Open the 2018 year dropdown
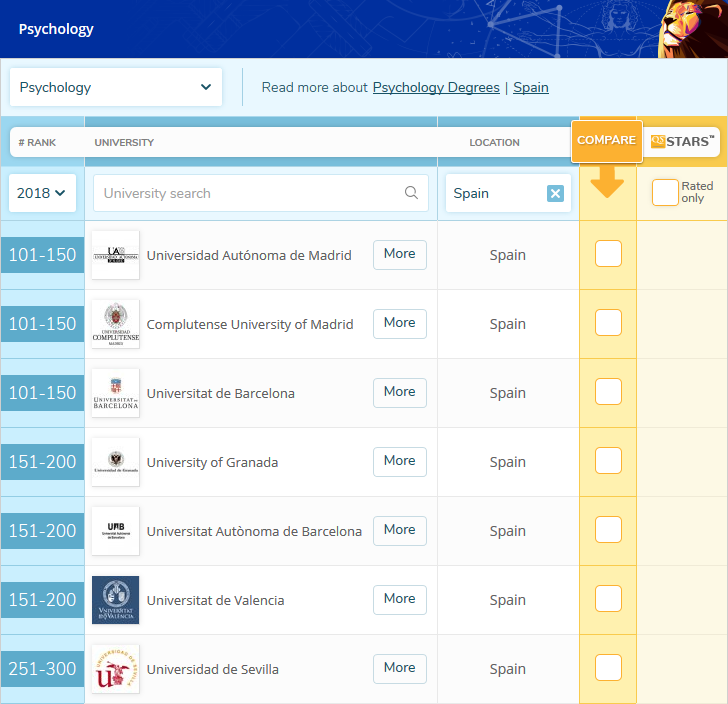728x704 pixels. click(42, 193)
